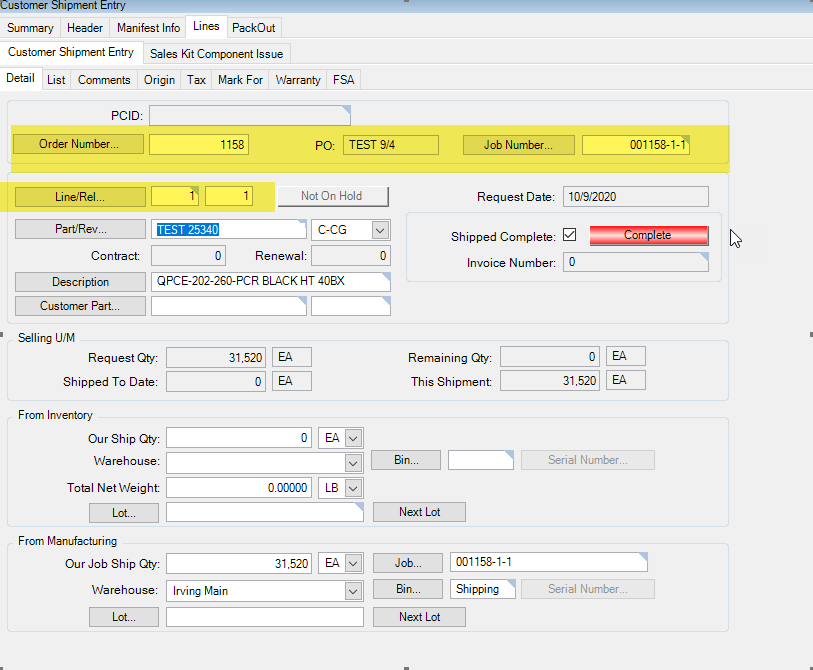Click the From Inventory Lot field
Screen dimensions: 813x670
[x=265, y=512]
